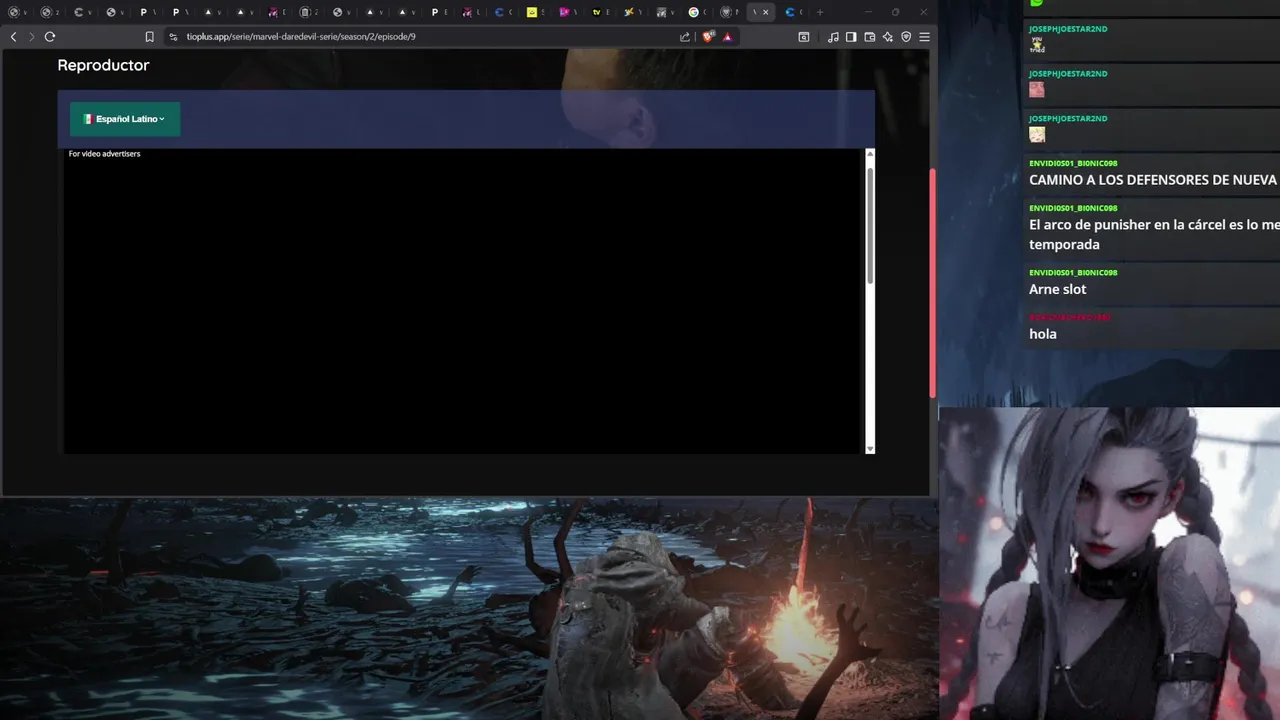Viewport: 1280px width, 720px height.
Task: Reload the tioplus.app page
Action: pos(49,37)
